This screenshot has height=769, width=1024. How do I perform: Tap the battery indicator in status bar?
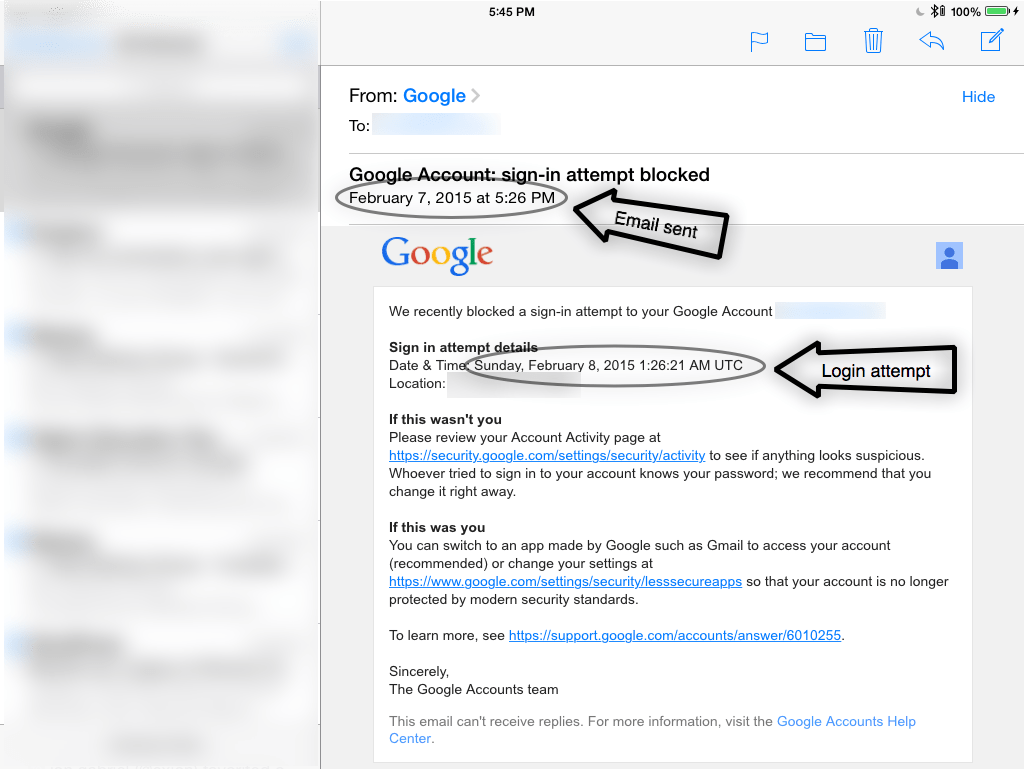[997, 11]
